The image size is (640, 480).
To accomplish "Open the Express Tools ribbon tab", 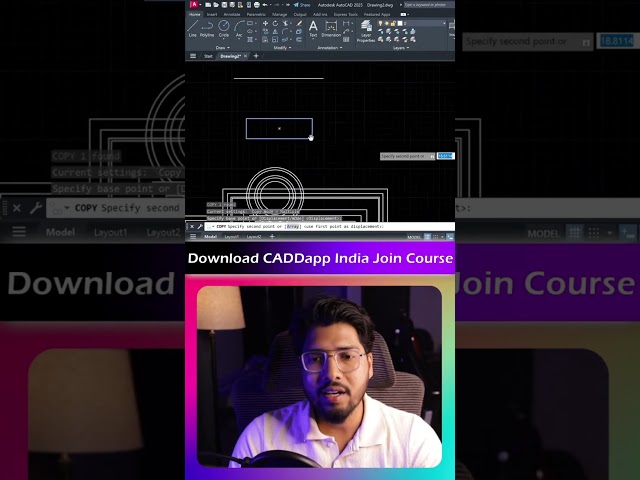I will (x=346, y=14).
